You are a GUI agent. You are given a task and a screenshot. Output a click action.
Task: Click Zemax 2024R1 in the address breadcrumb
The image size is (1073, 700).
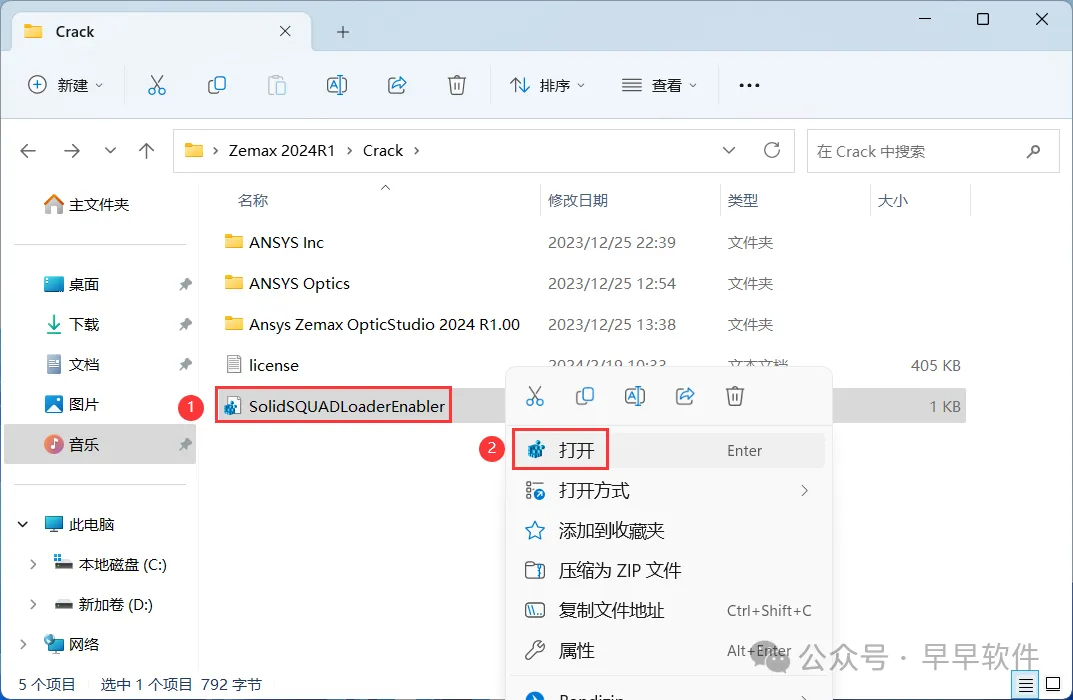[282, 151]
